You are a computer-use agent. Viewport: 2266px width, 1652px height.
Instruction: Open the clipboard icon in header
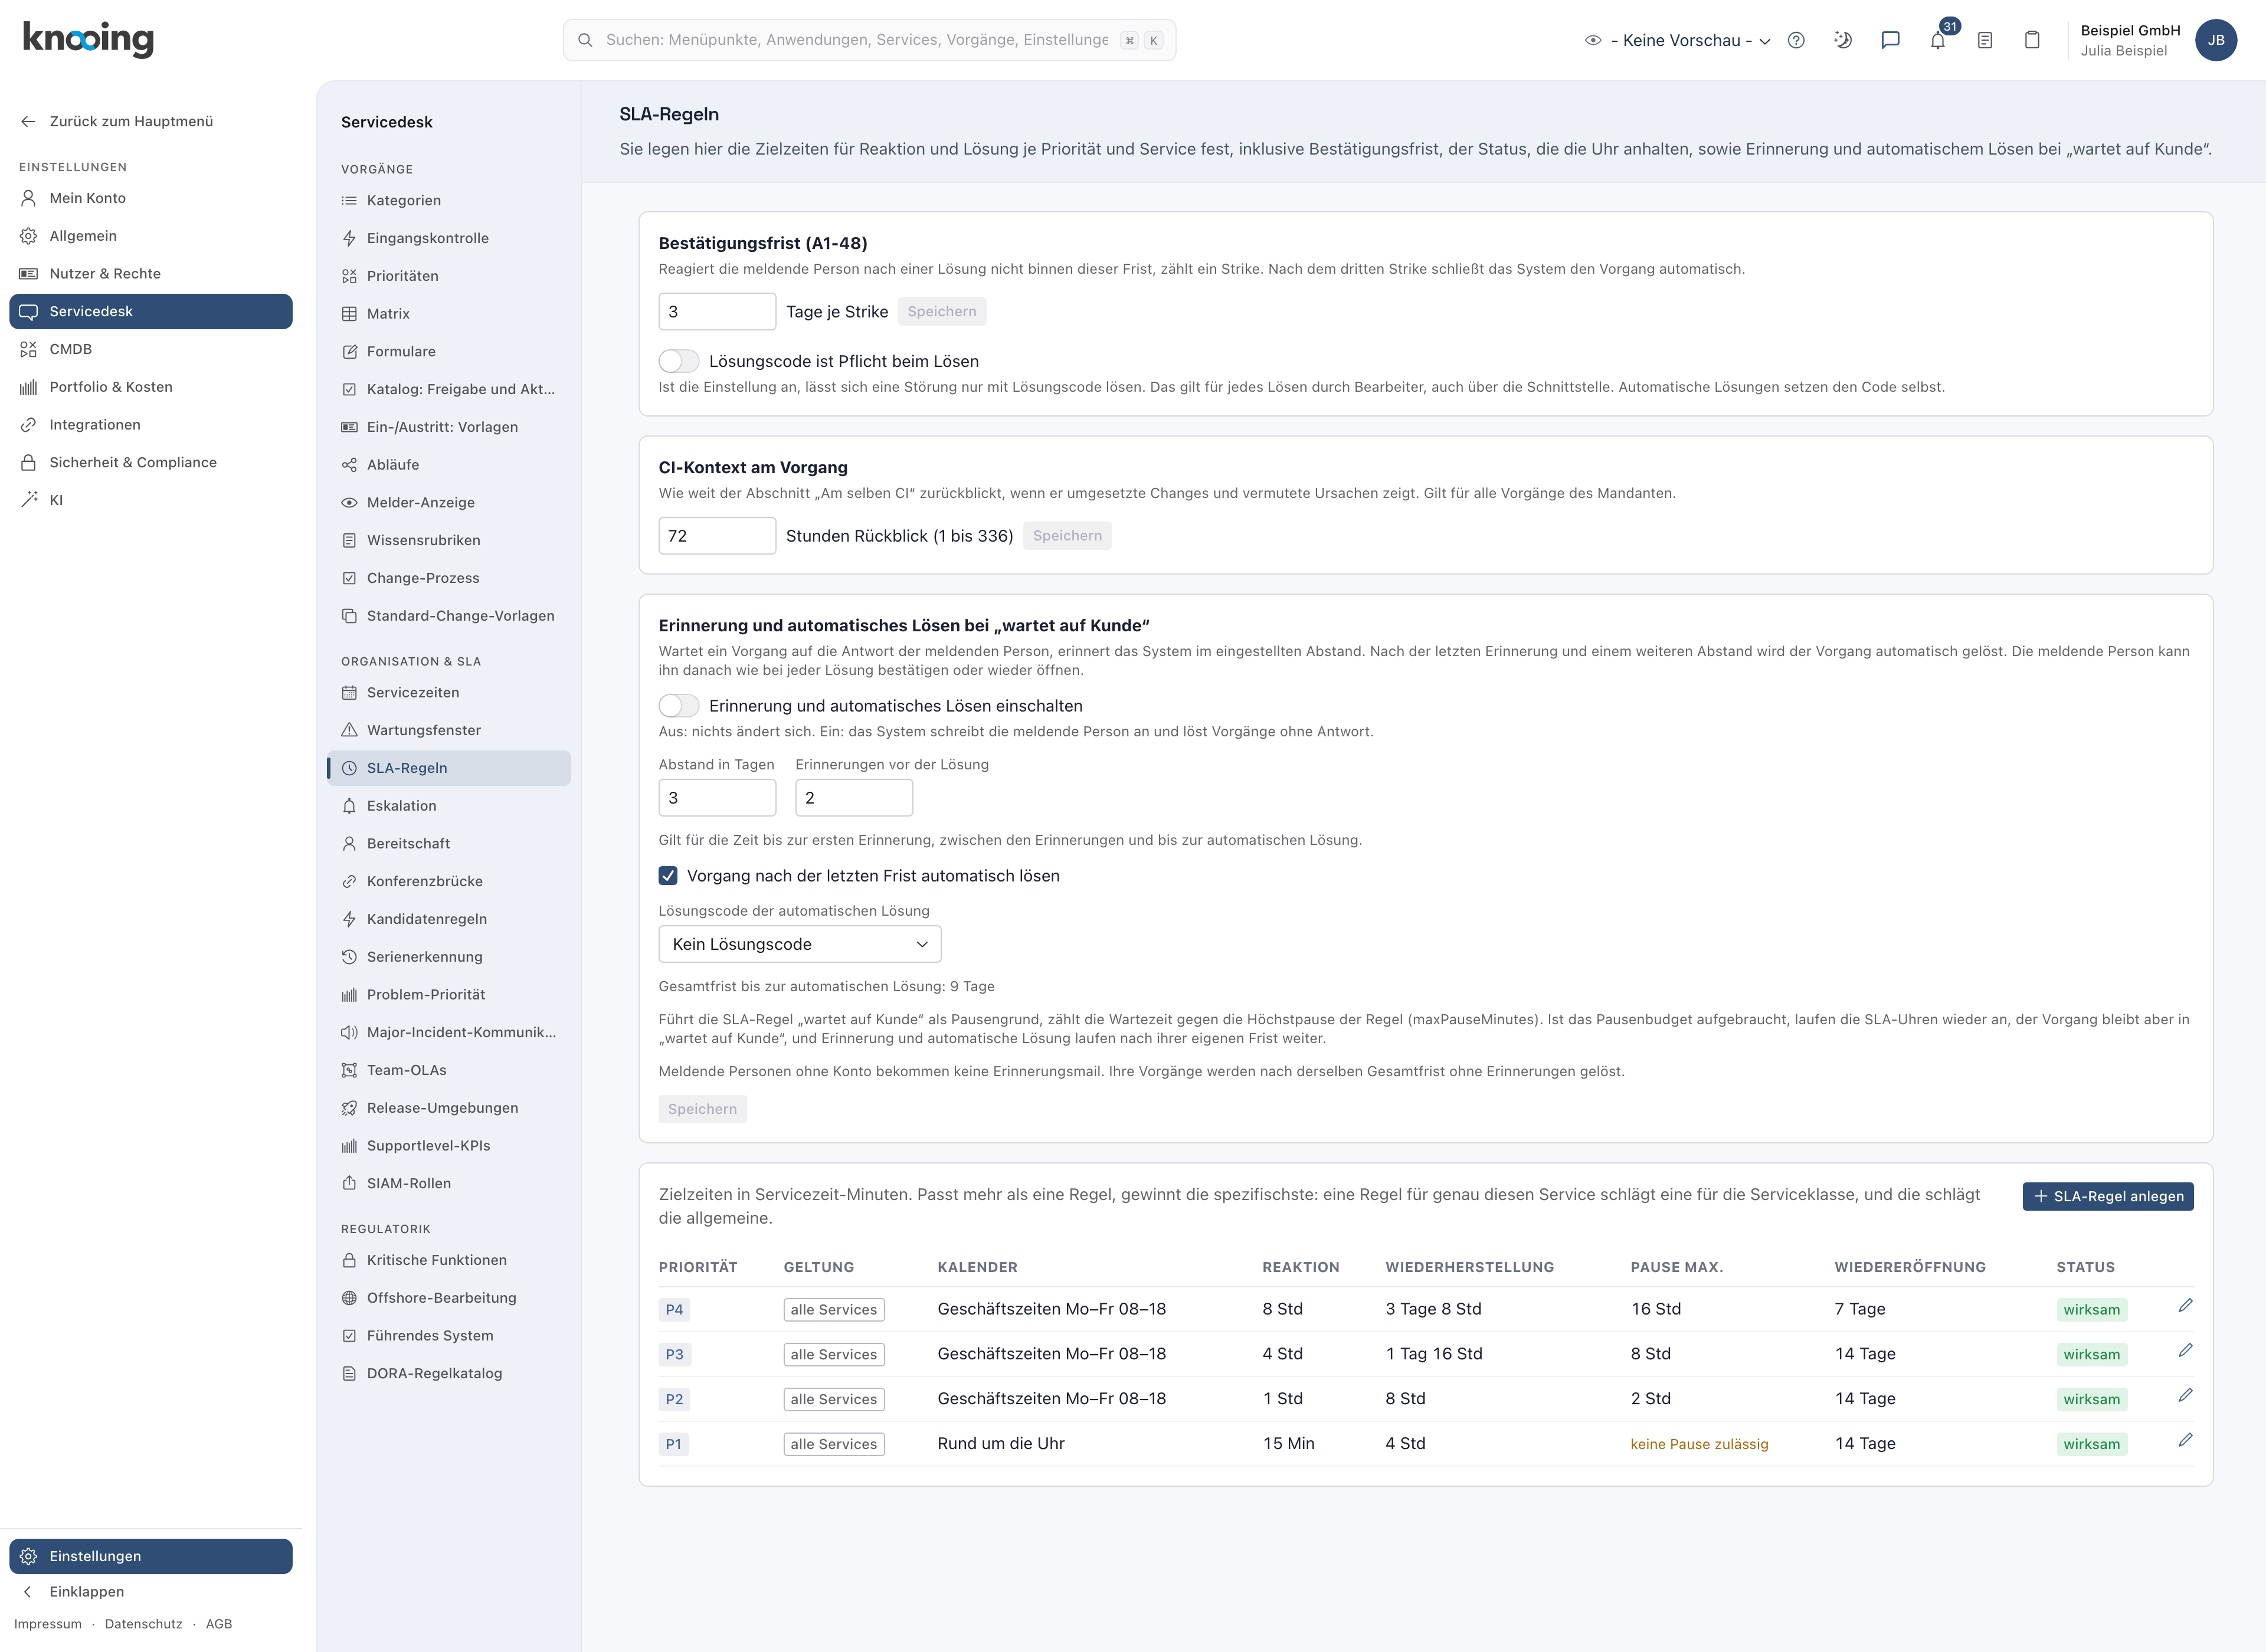tap(2032, 40)
